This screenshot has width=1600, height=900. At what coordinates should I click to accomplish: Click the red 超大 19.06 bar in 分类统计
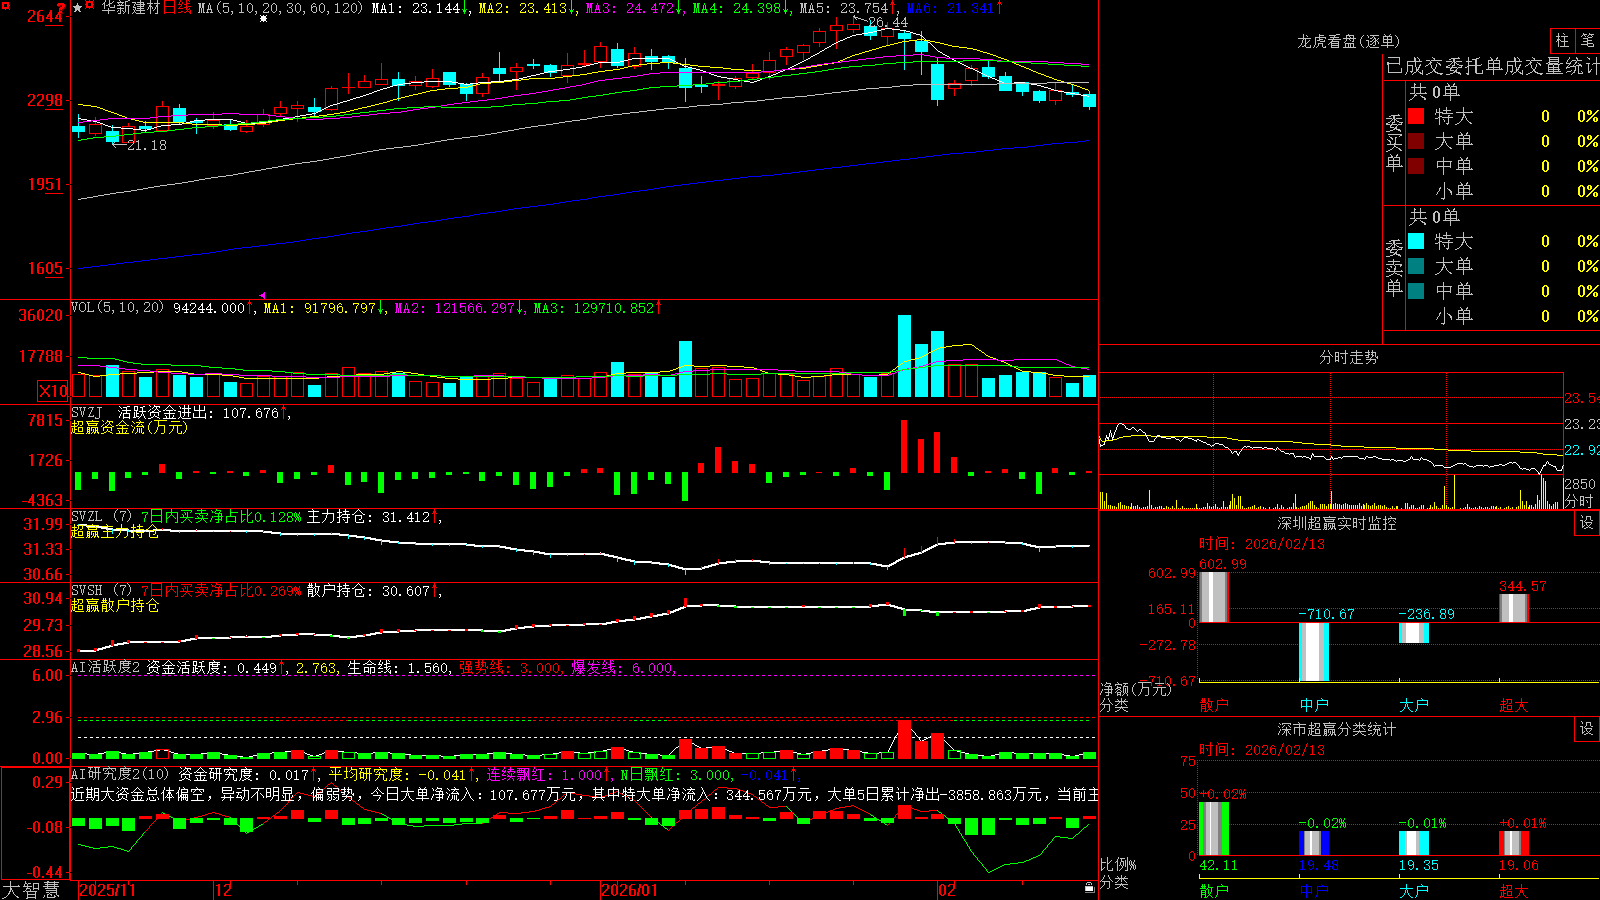1513,843
